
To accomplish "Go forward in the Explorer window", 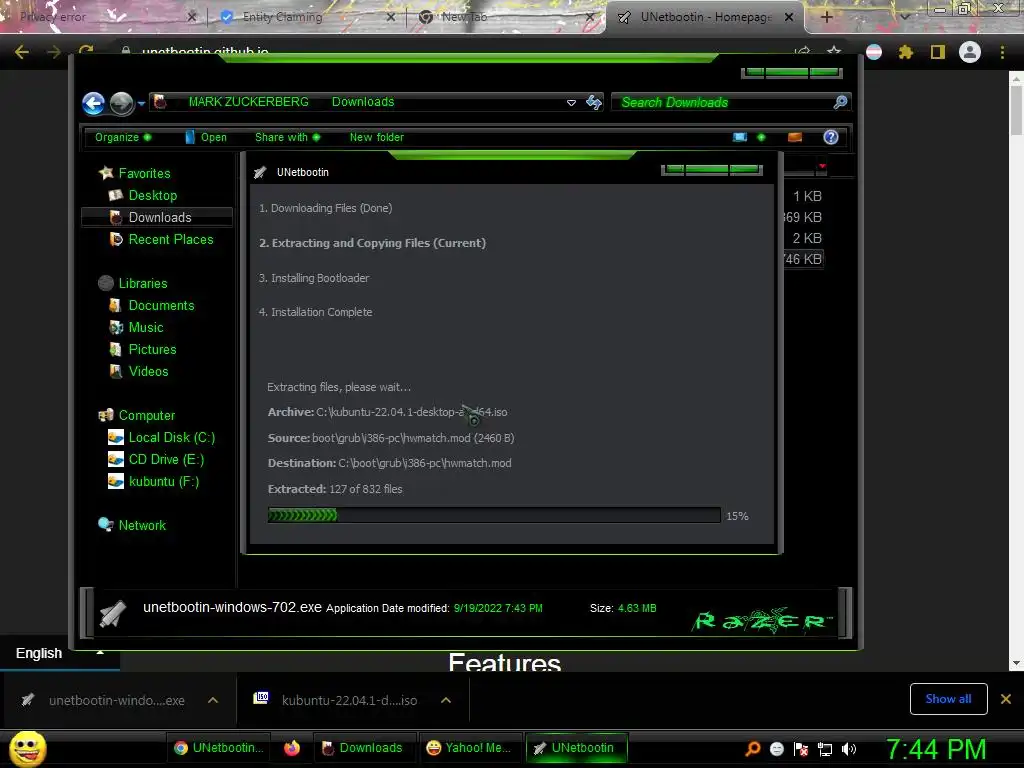I will tap(121, 103).
